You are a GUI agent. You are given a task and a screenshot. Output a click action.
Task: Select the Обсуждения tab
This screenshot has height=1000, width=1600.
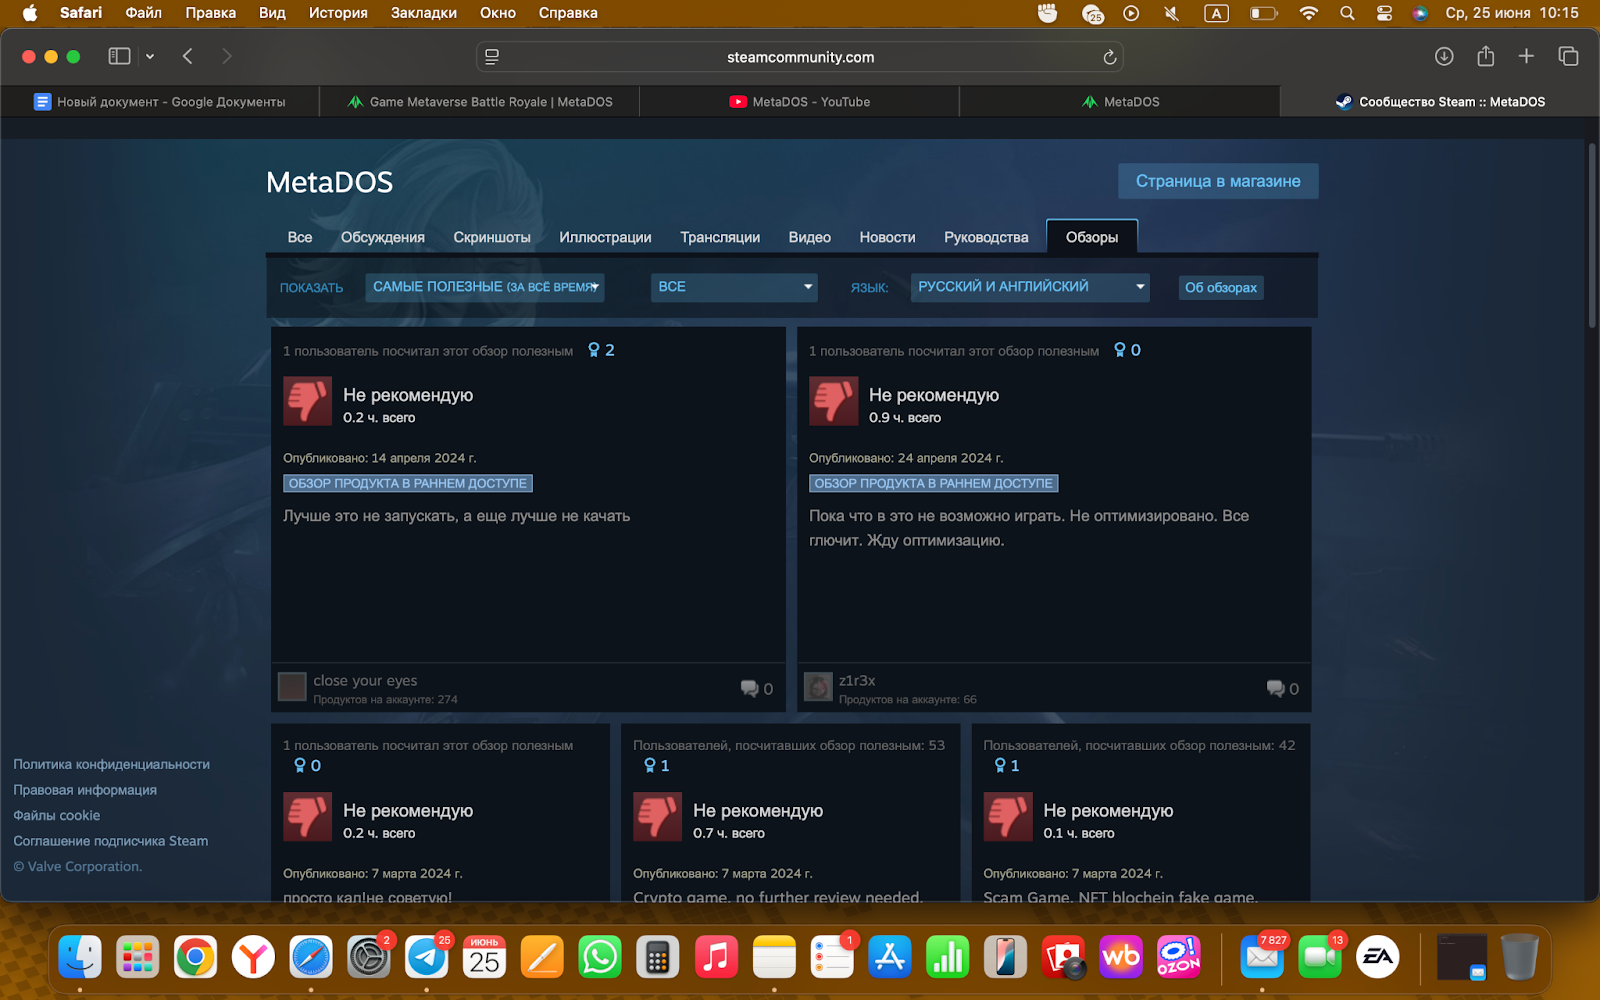[383, 237]
